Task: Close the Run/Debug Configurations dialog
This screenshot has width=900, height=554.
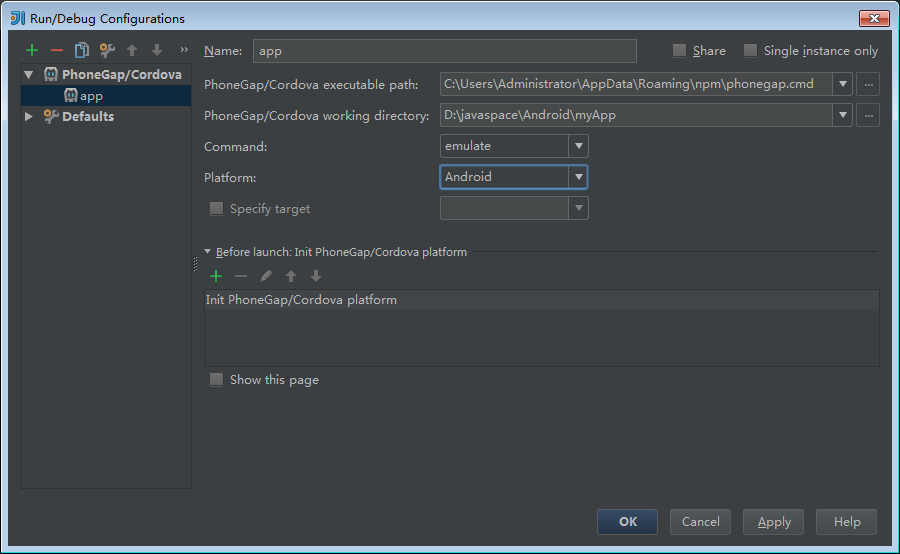Action: click(874, 18)
